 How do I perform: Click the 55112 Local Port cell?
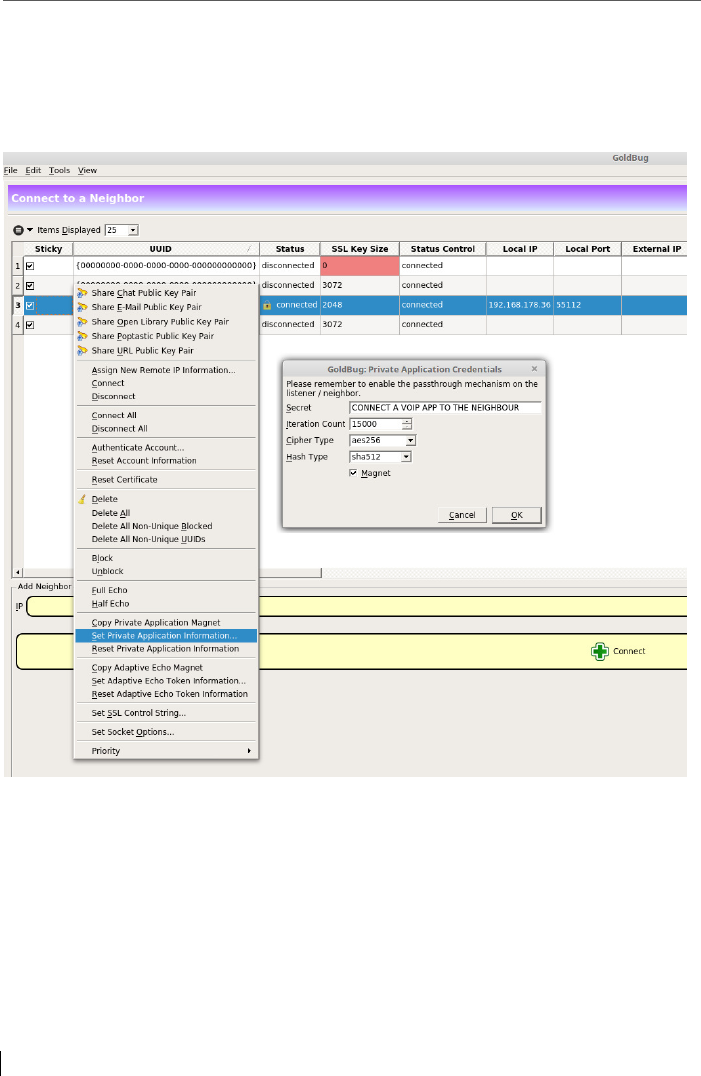click(587, 305)
